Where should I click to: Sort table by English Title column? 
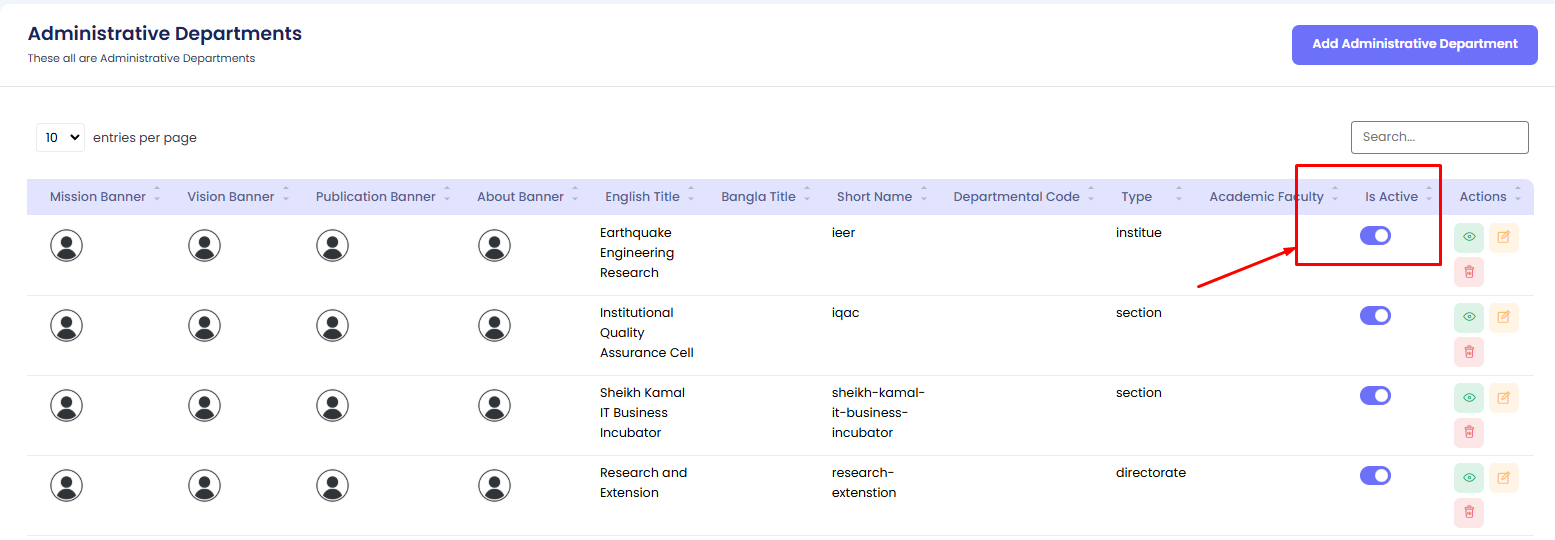coord(642,197)
